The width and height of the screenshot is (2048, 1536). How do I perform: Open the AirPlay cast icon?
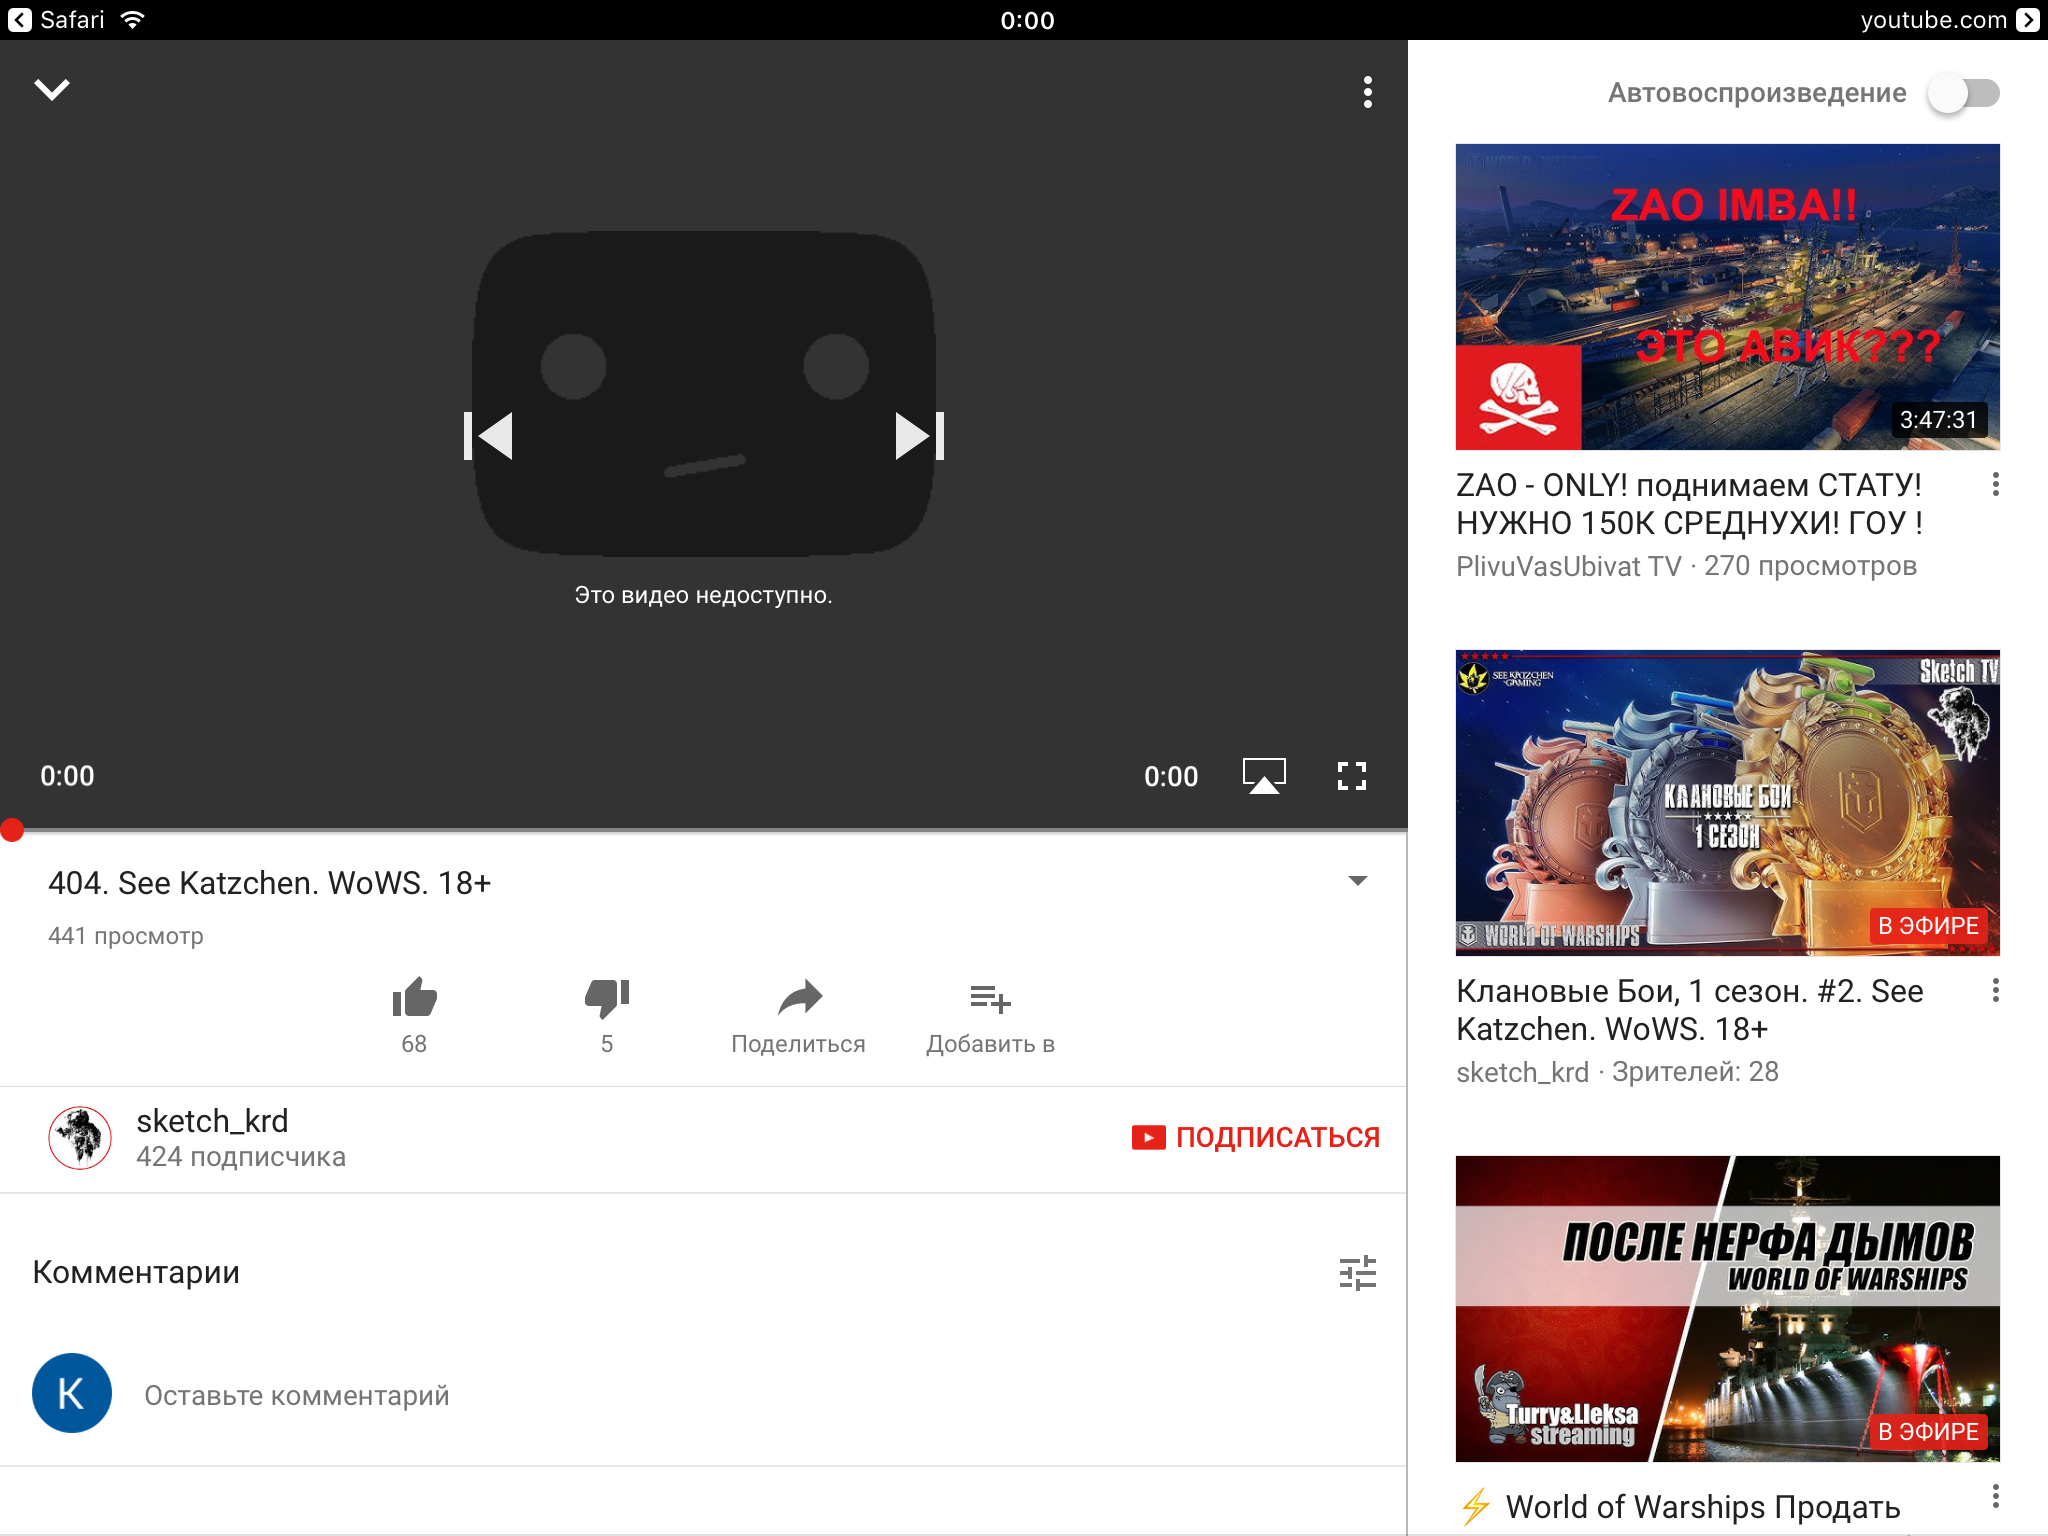(1264, 776)
